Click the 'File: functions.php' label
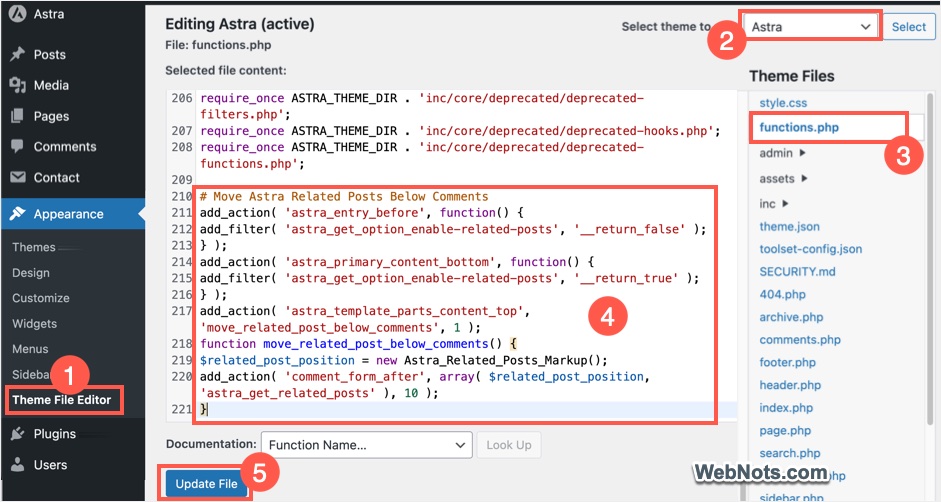941x502 pixels. [218, 45]
